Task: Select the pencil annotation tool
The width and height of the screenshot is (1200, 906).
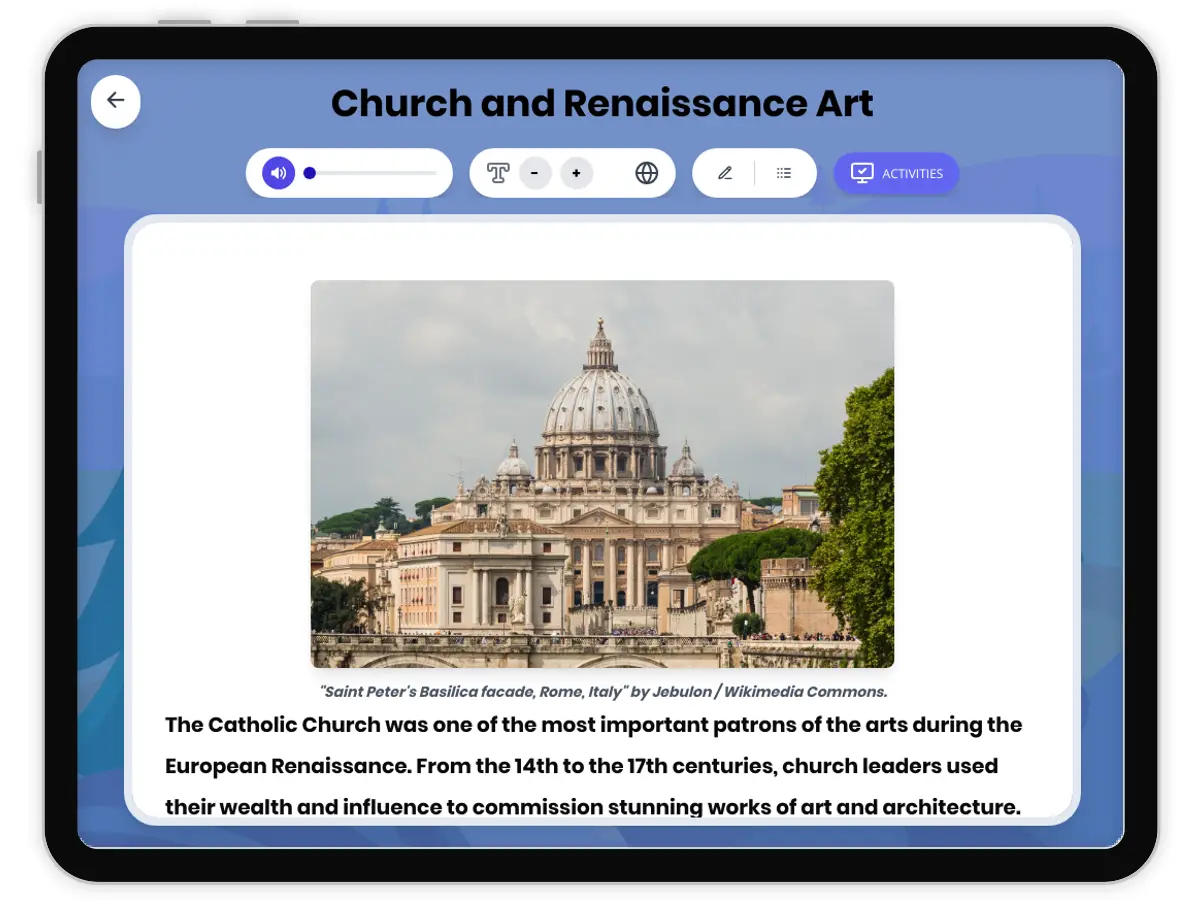Action: (x=725, y=173)
